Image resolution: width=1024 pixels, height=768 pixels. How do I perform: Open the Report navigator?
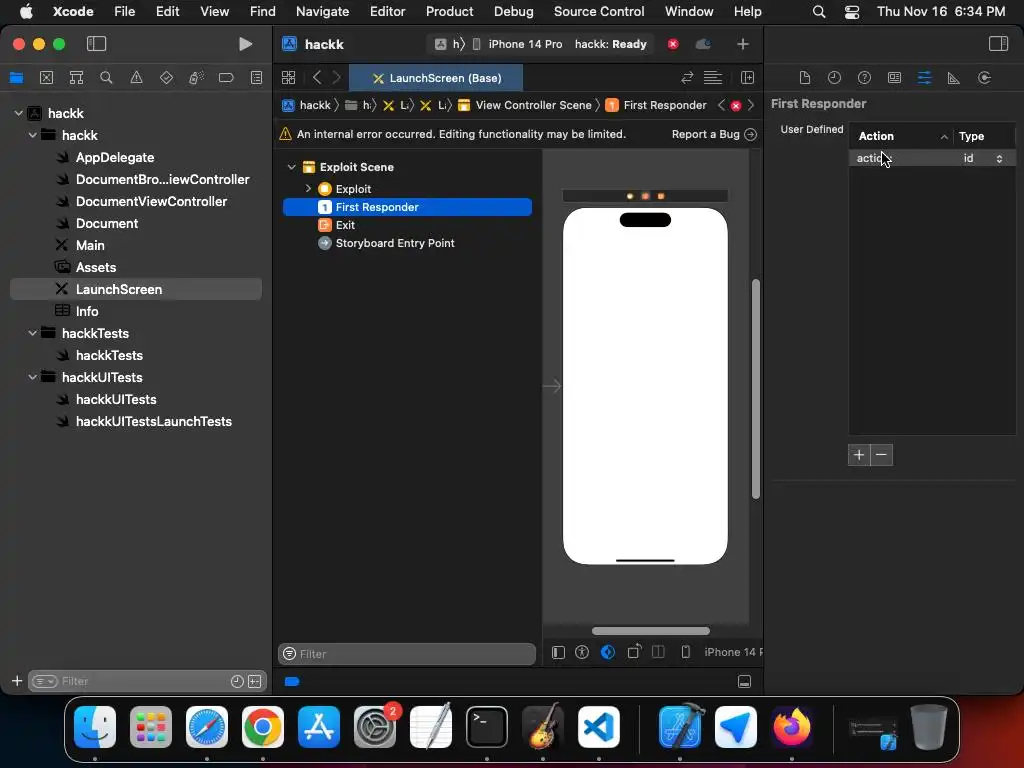click(257, 78)
